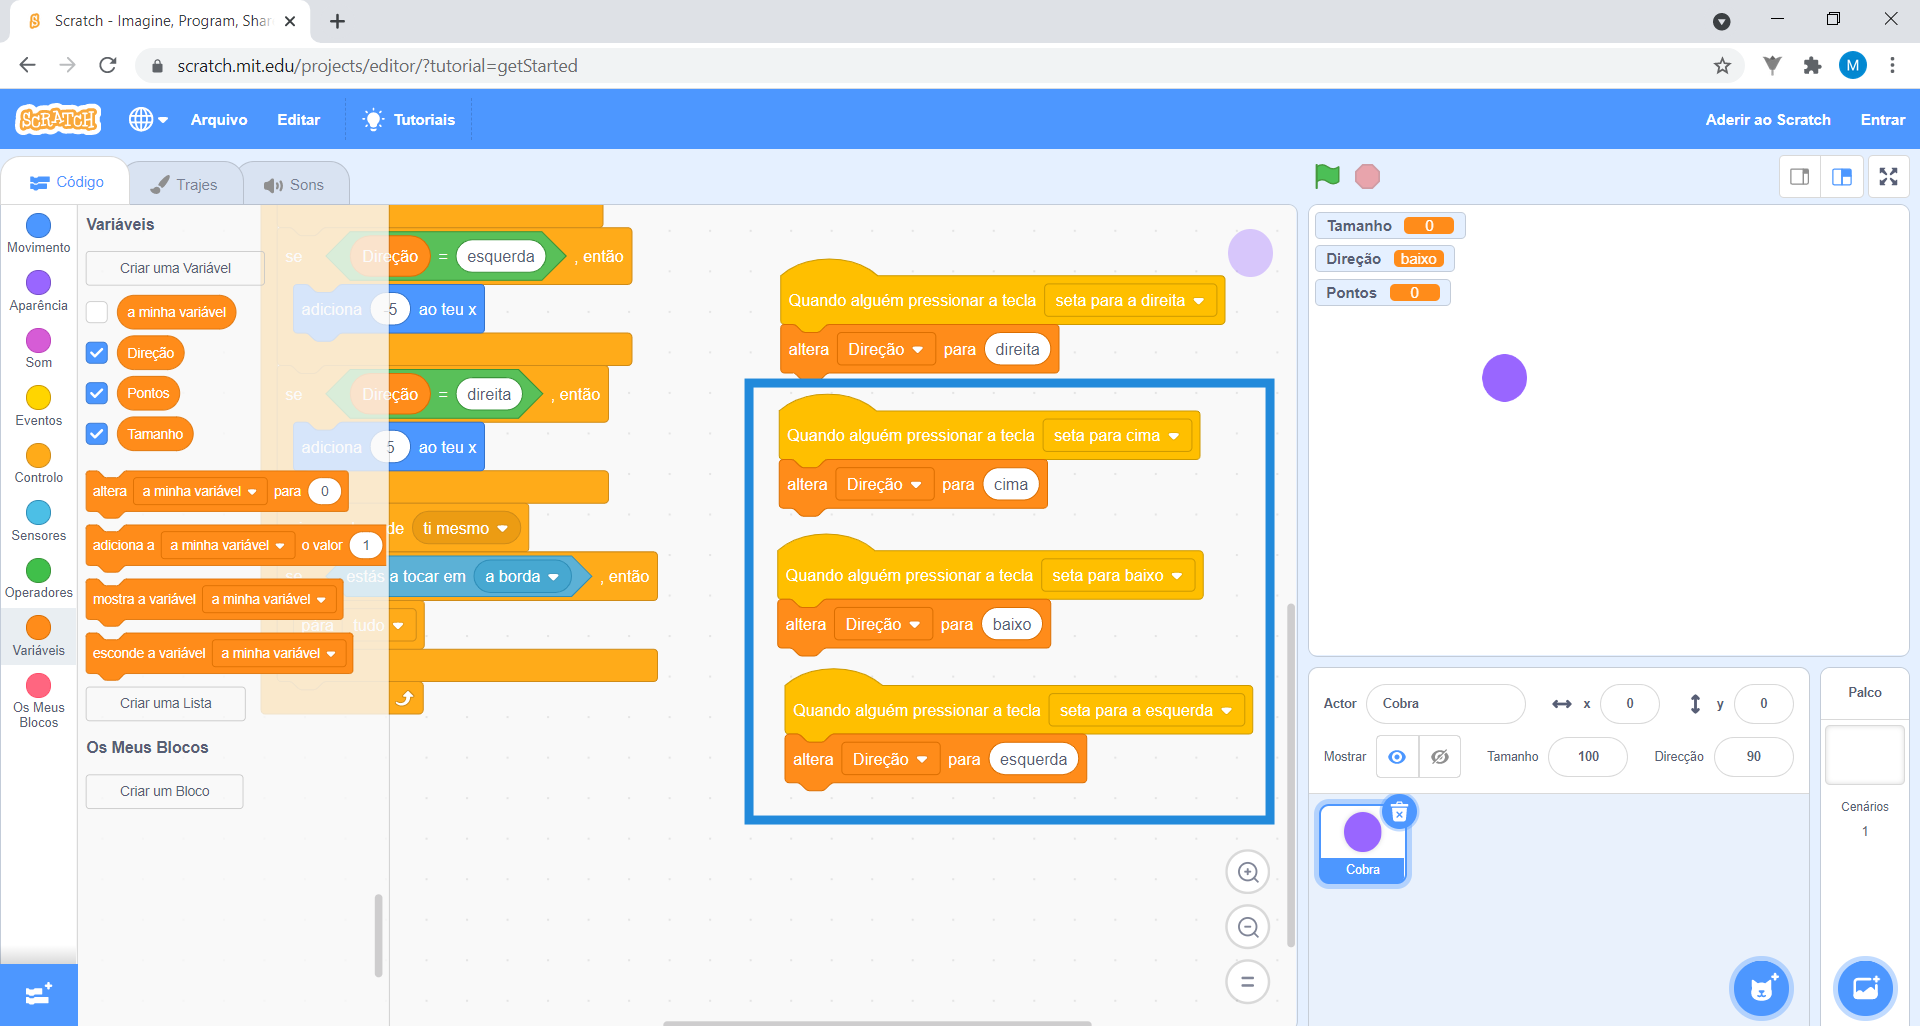Open 'seta para a esquerda' key dropdown
The width and height of the screenshot is (1920, 1026).
[1146, 711]
